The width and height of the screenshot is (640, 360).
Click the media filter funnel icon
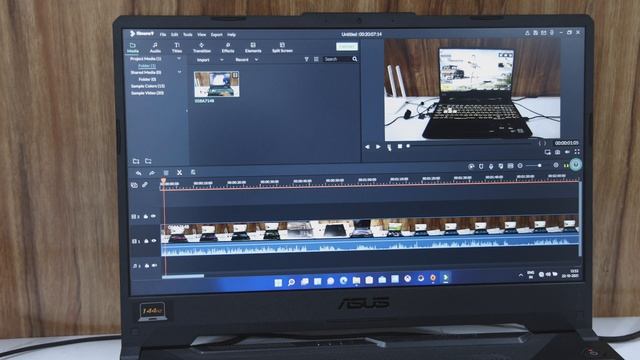pyautogui.click(x=307, y=60)
